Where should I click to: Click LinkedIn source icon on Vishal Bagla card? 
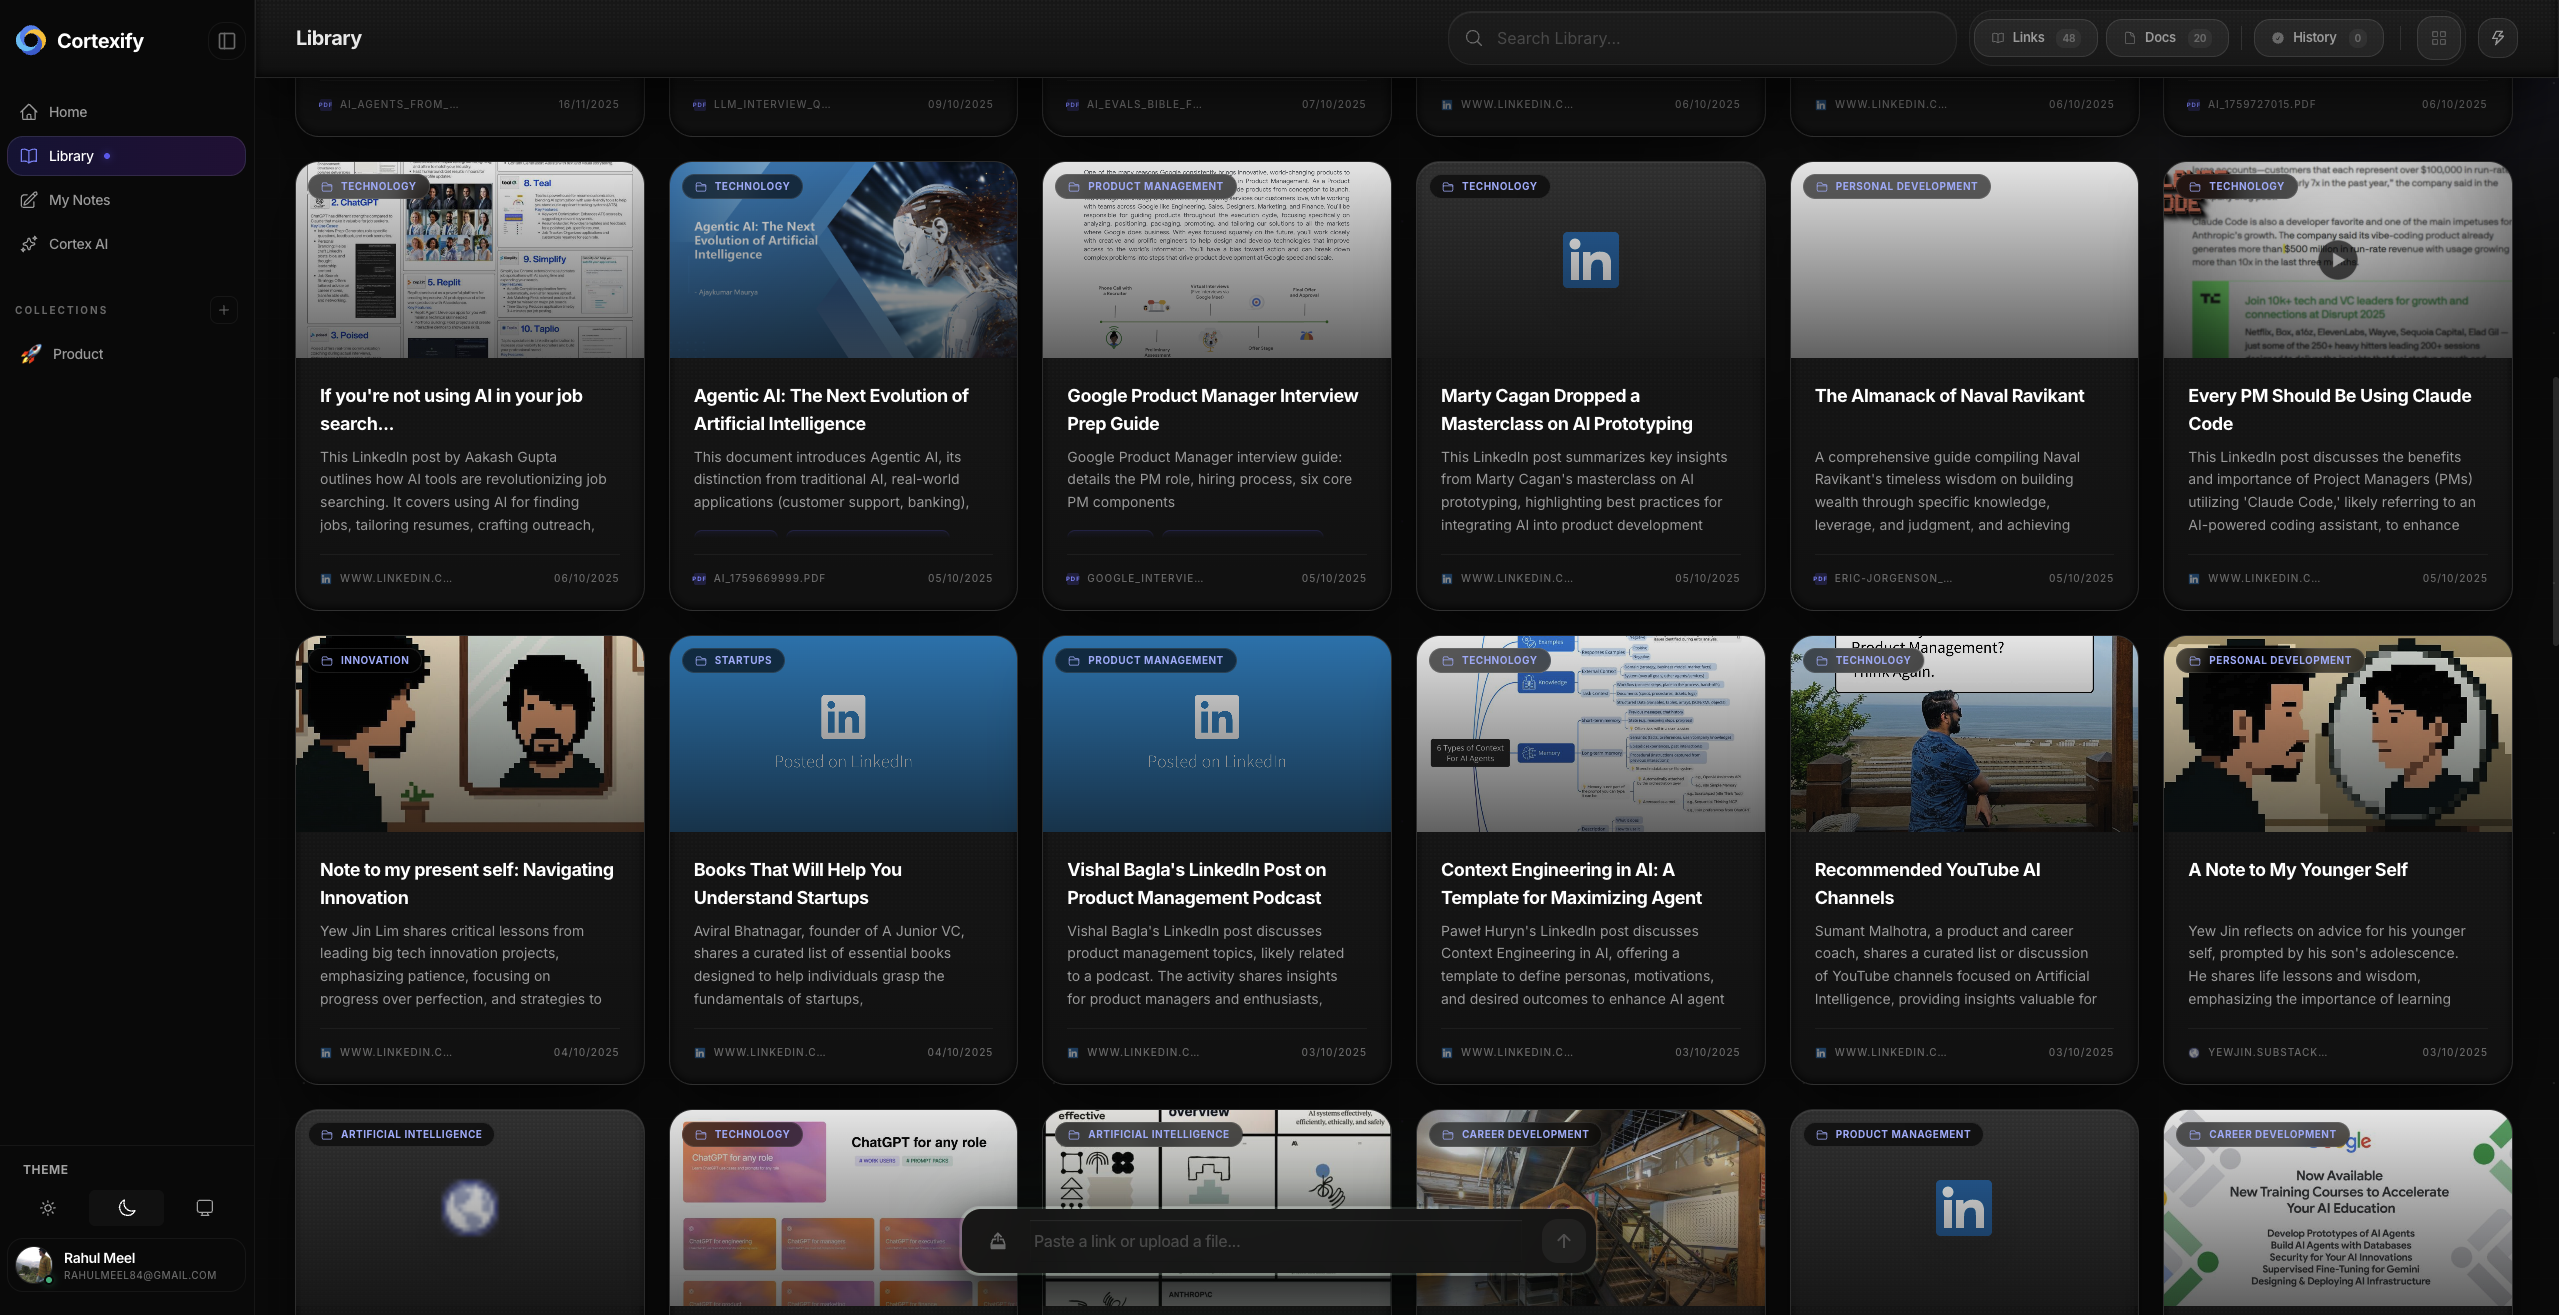click(x=1073, y=1052)
